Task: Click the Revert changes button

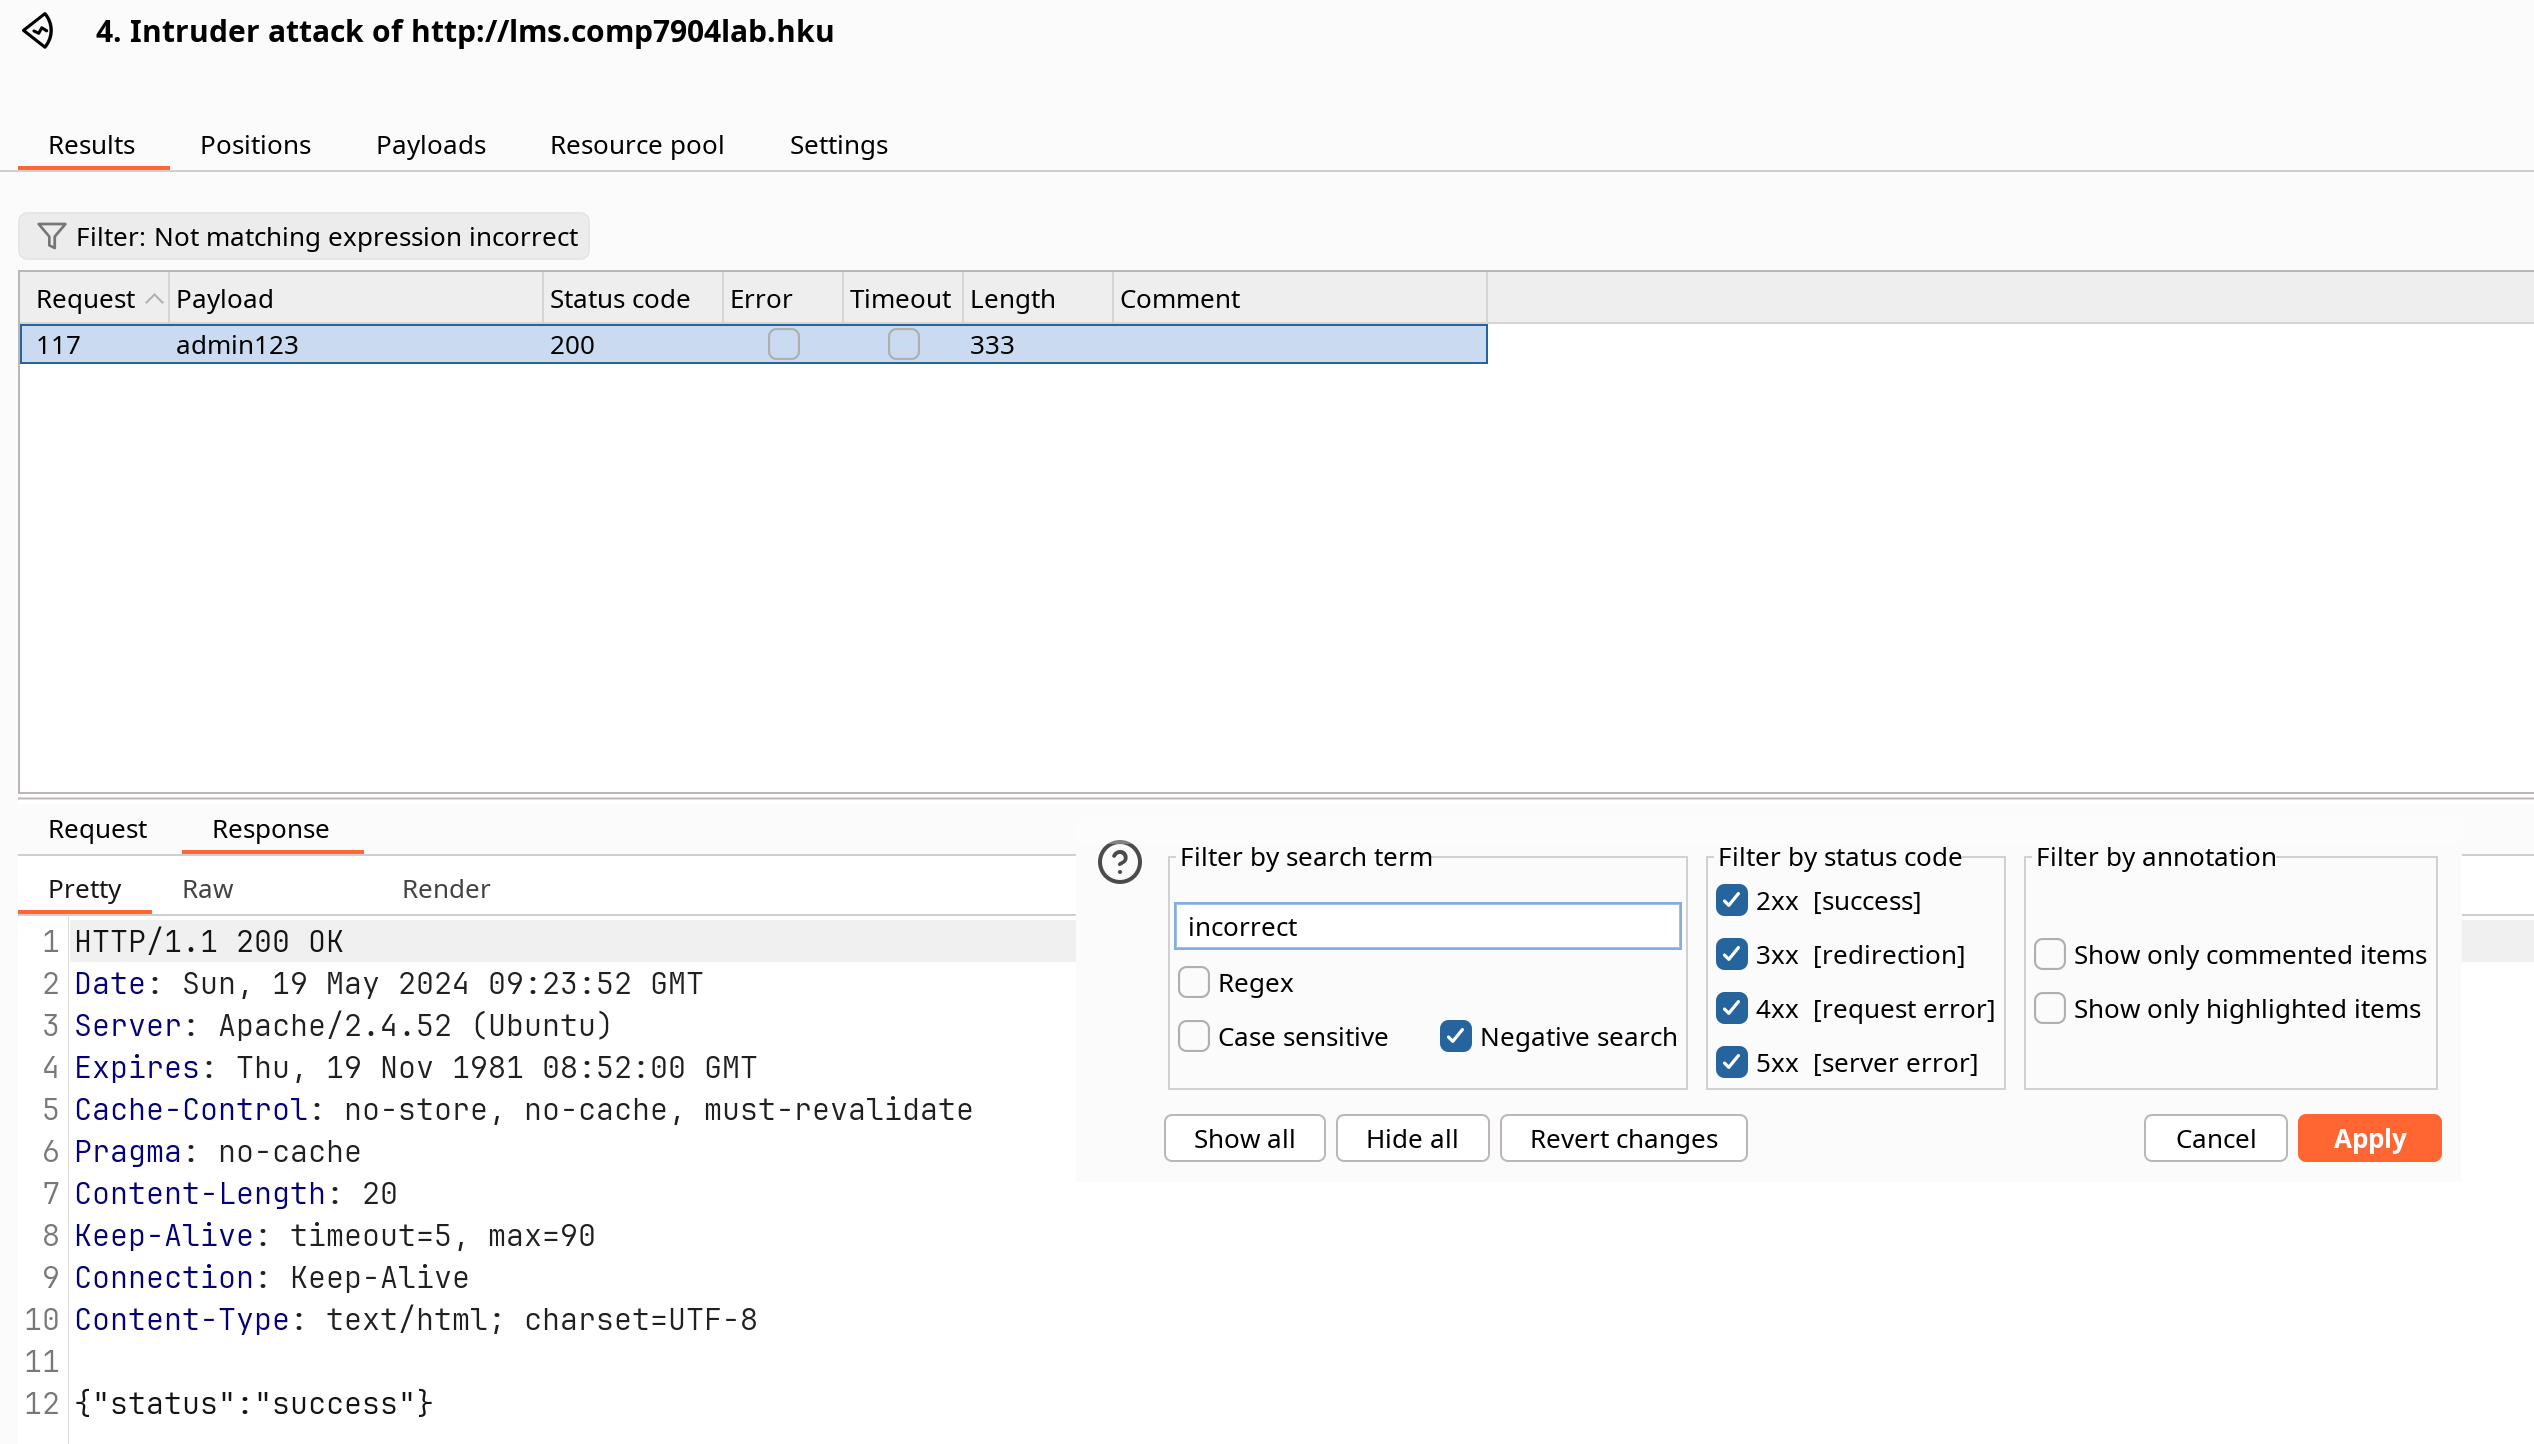Action: coord(1622,1138)
